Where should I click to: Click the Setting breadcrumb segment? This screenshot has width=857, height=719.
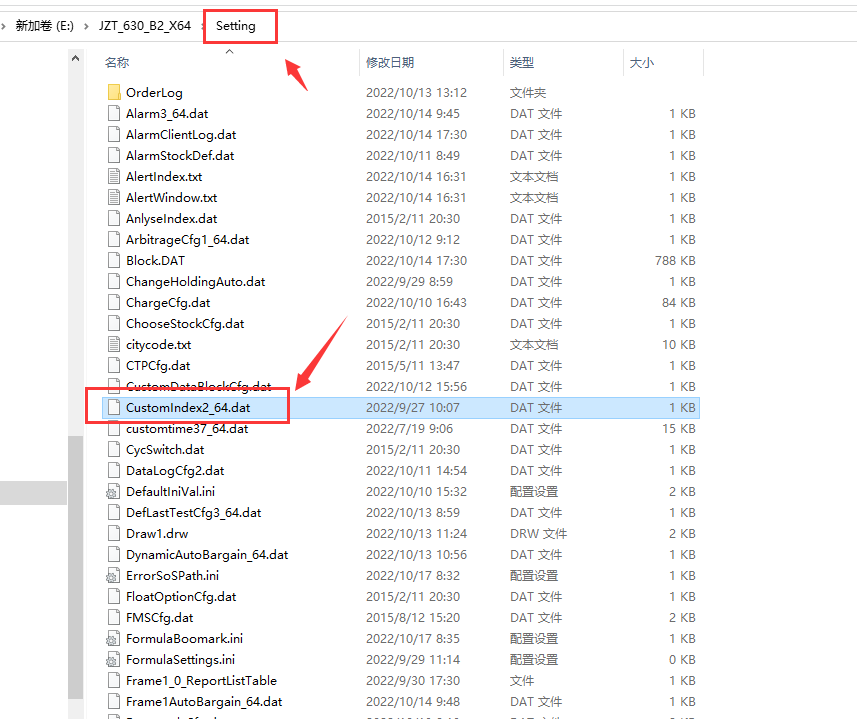click(x=236, y=26)
